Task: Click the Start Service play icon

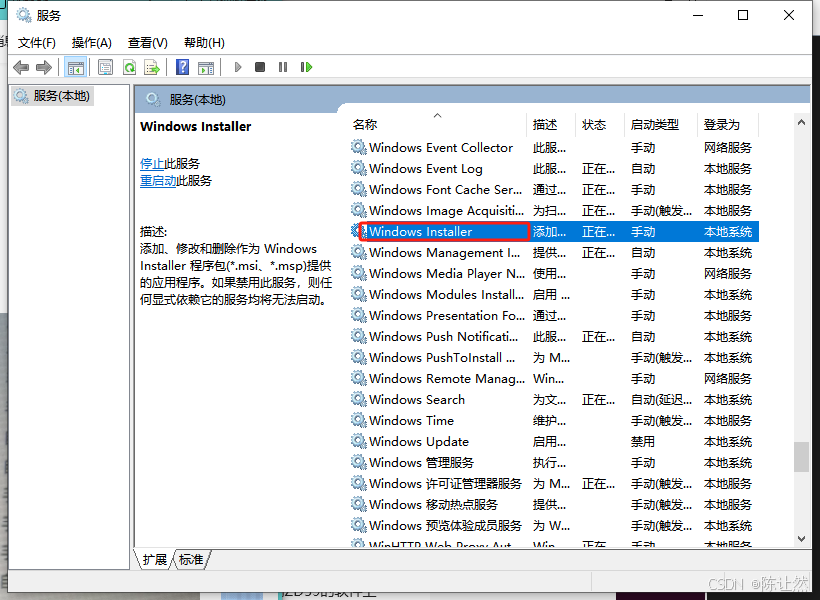Action: (x=238, y=67)
